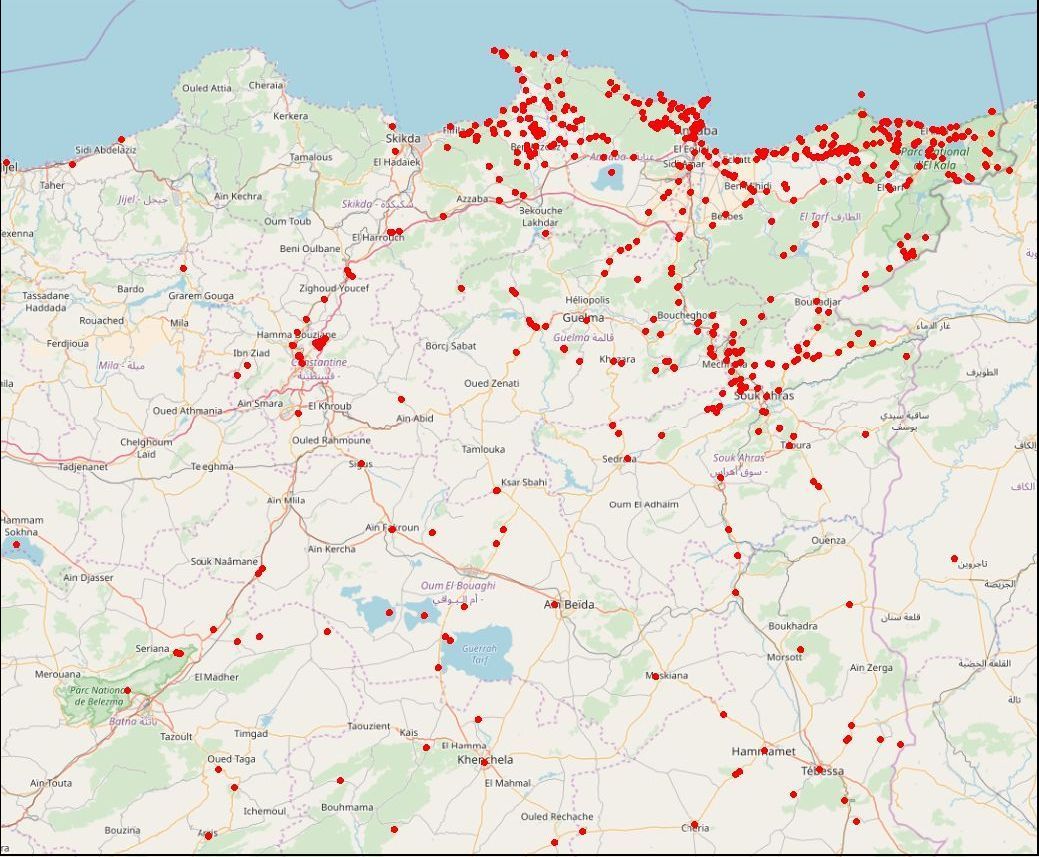Select the Oum El Bouaghi label

pos(455,586)
